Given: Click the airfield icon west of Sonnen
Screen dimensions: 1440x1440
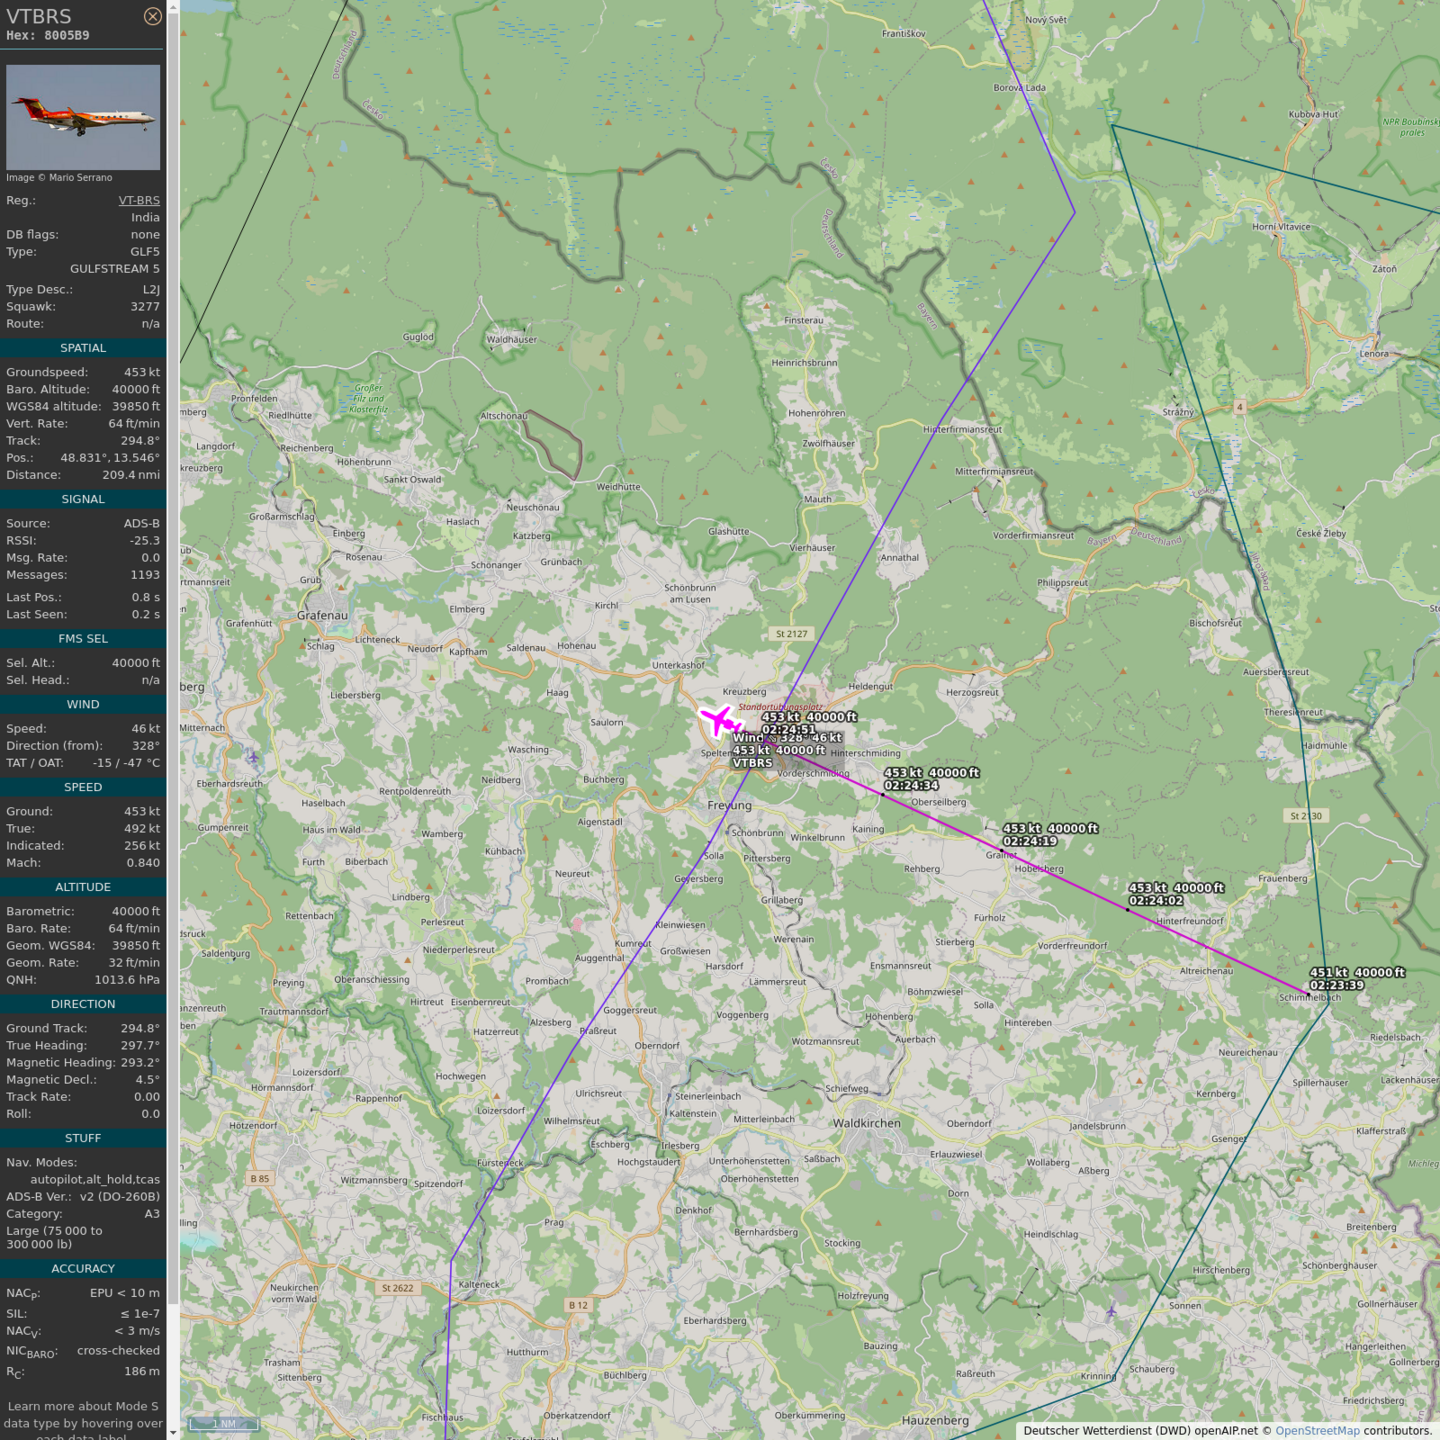Looking at the screenshot, I should click(x=1111, y=1311).
